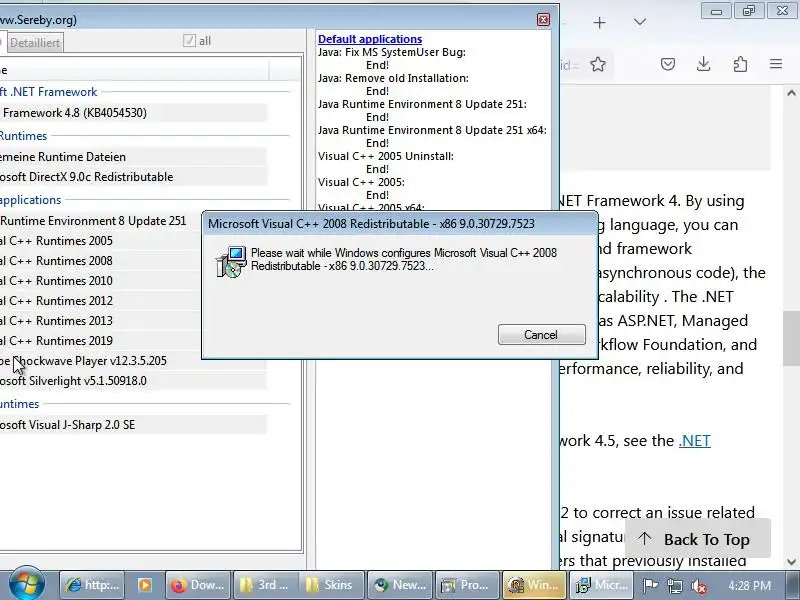Open the Firefox list all tabs dropdown
Viewport: 800px width, 600px height.
pos(639,22)
